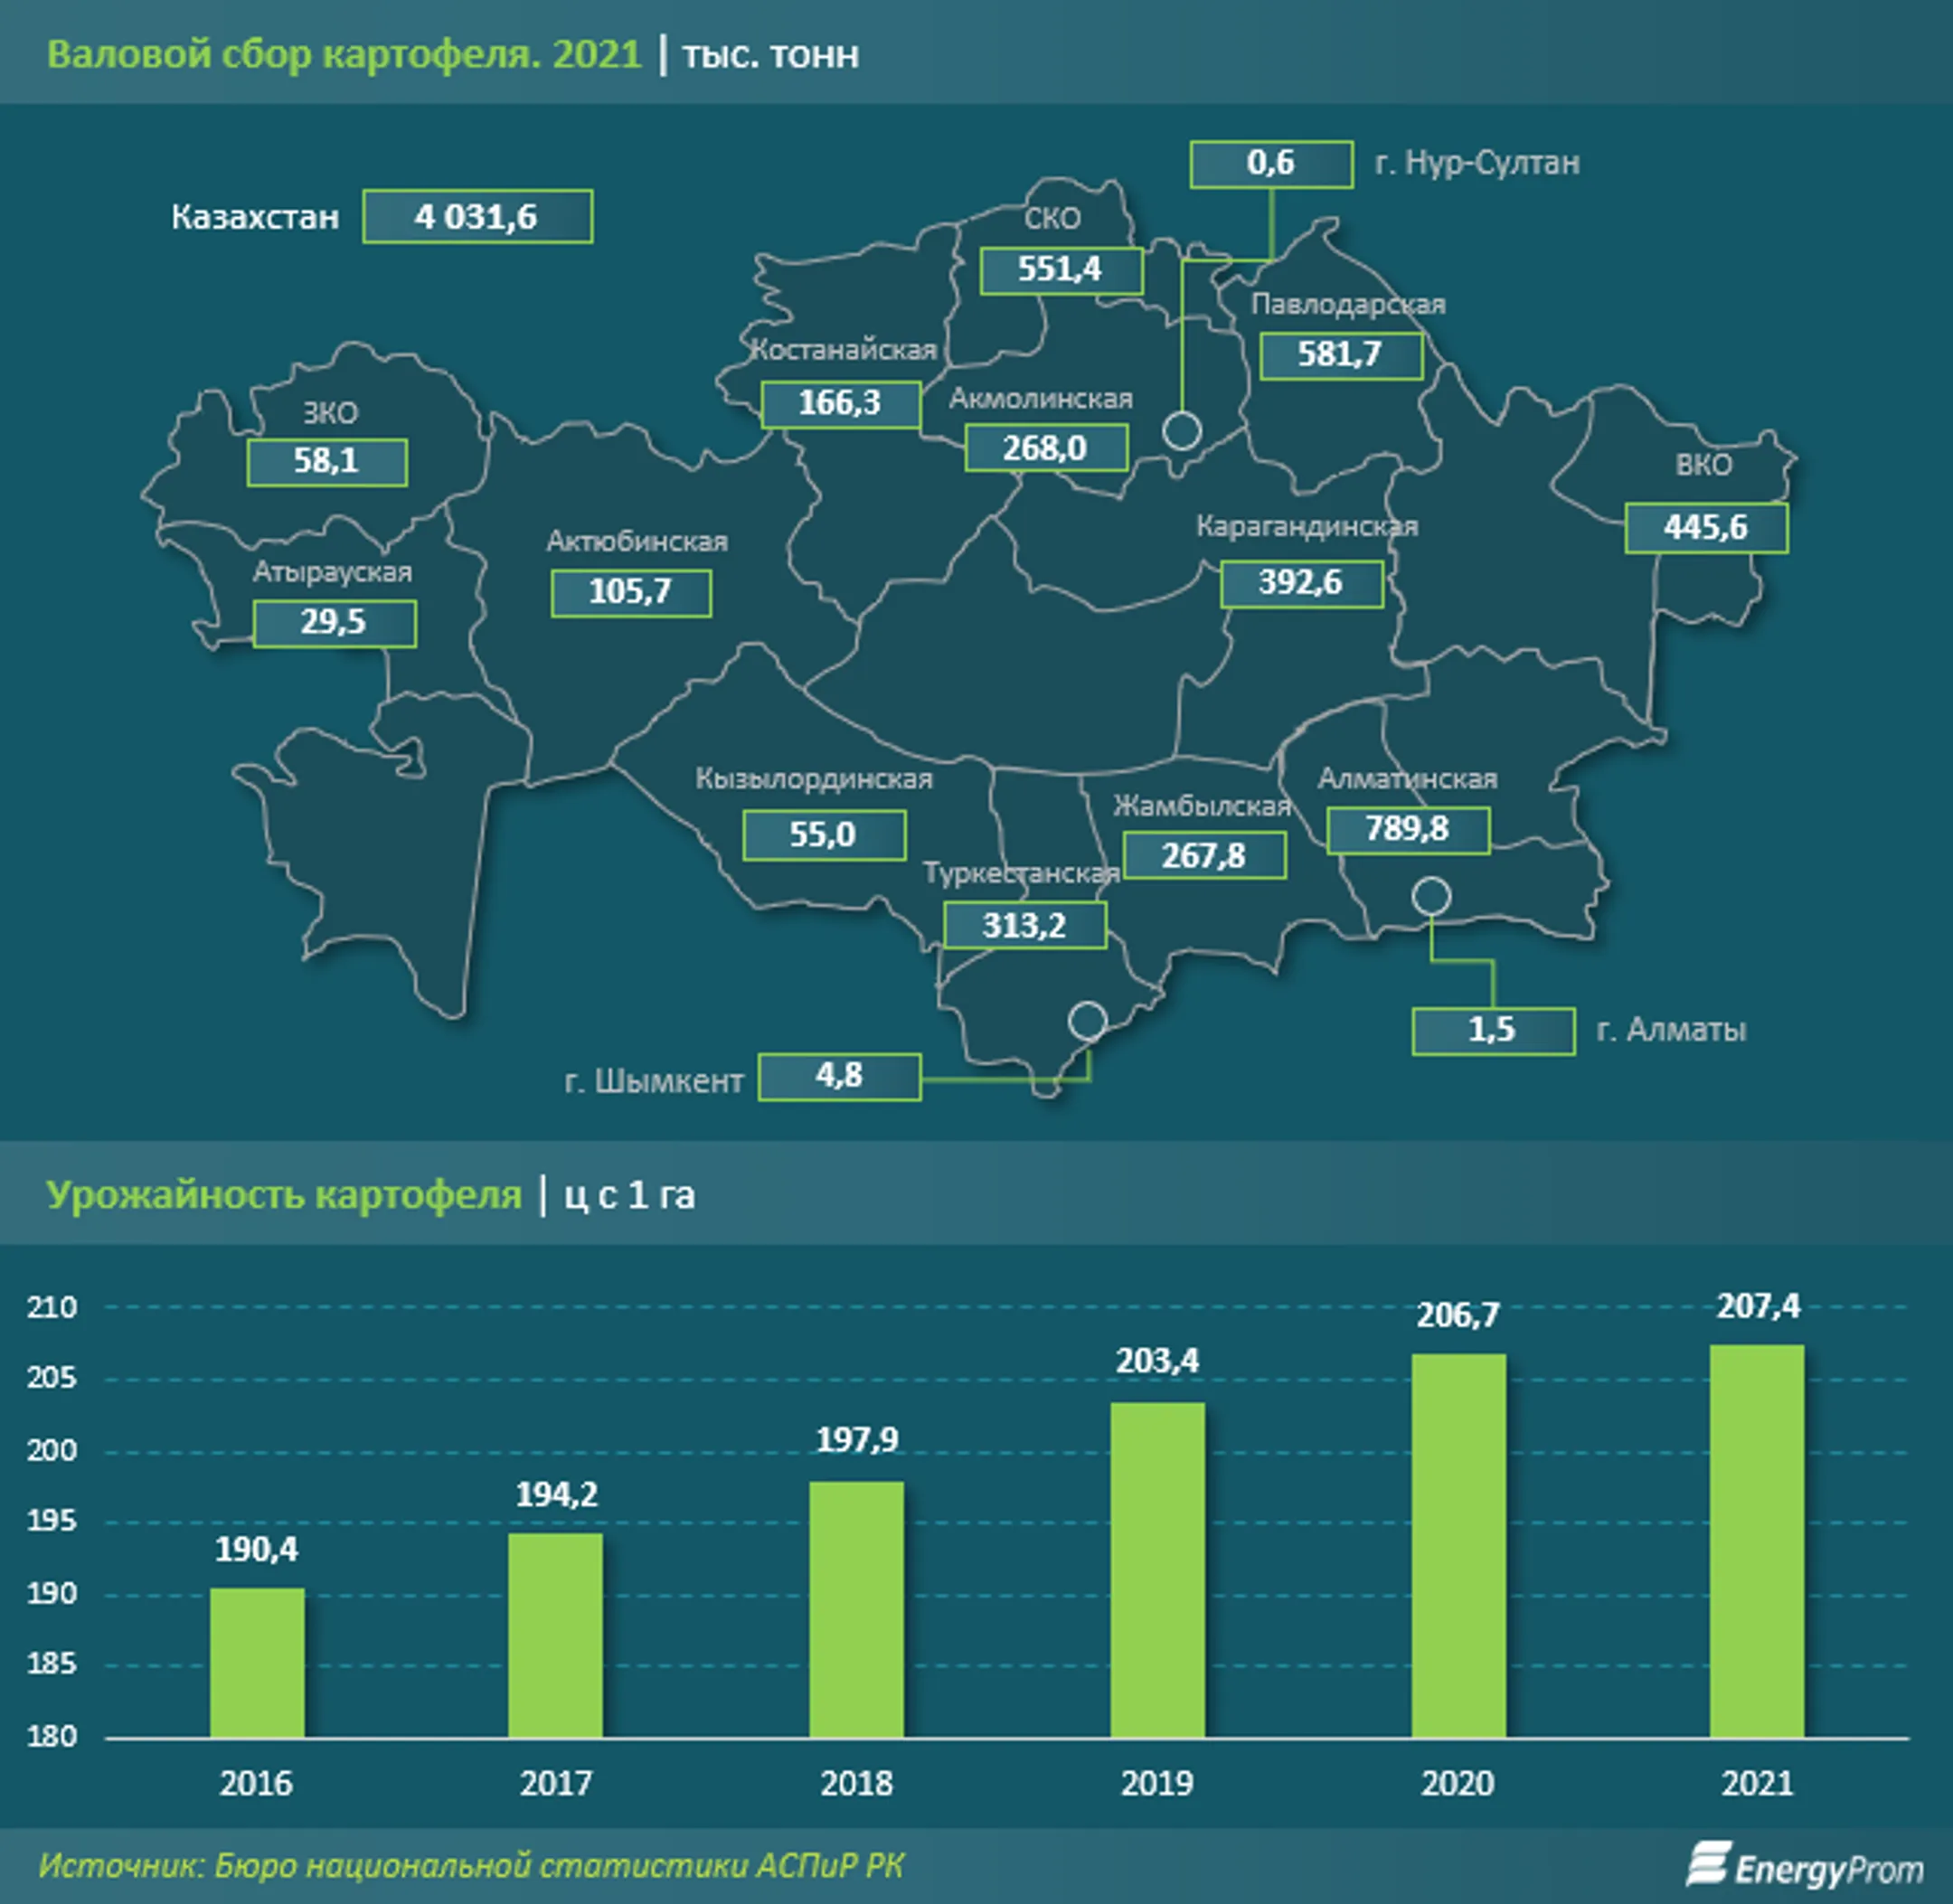This screenshot has height=1904, width=1953.
Task: Click the EnergyProm logo icon
Action: coord(1708,1864)
